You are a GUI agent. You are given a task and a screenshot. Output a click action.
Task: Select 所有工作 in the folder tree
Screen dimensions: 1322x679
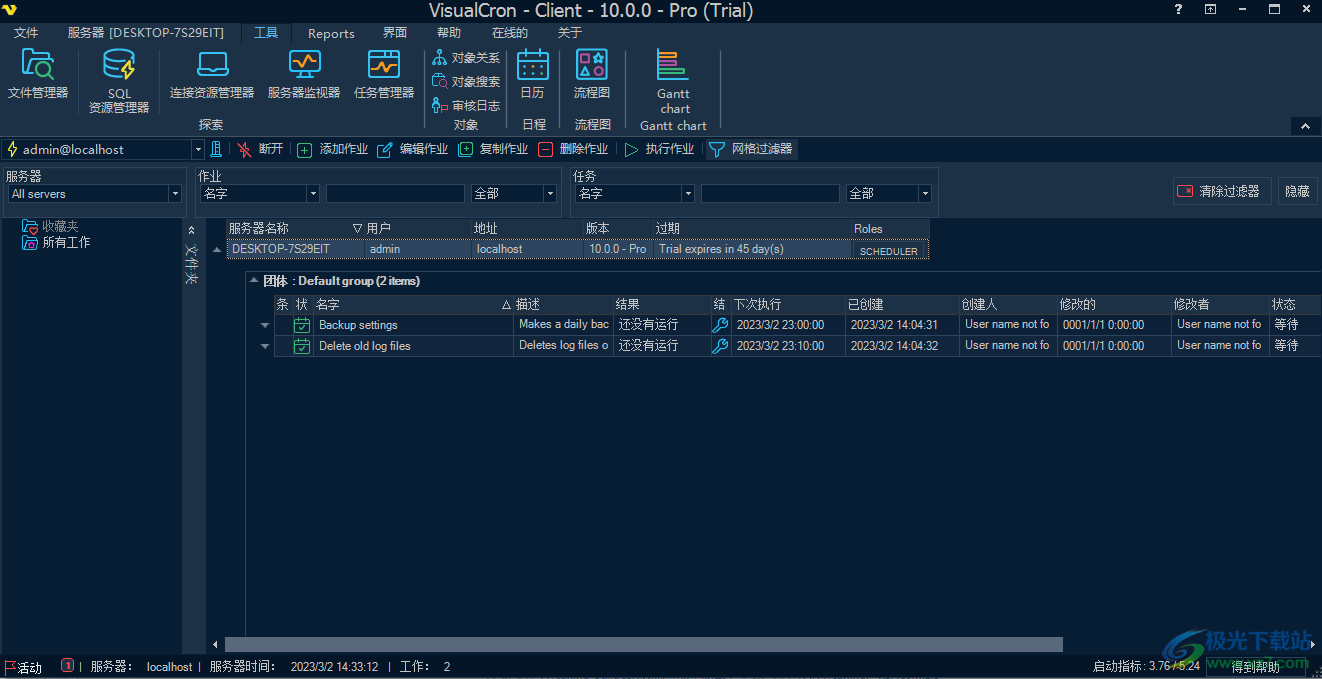(56, 242)
